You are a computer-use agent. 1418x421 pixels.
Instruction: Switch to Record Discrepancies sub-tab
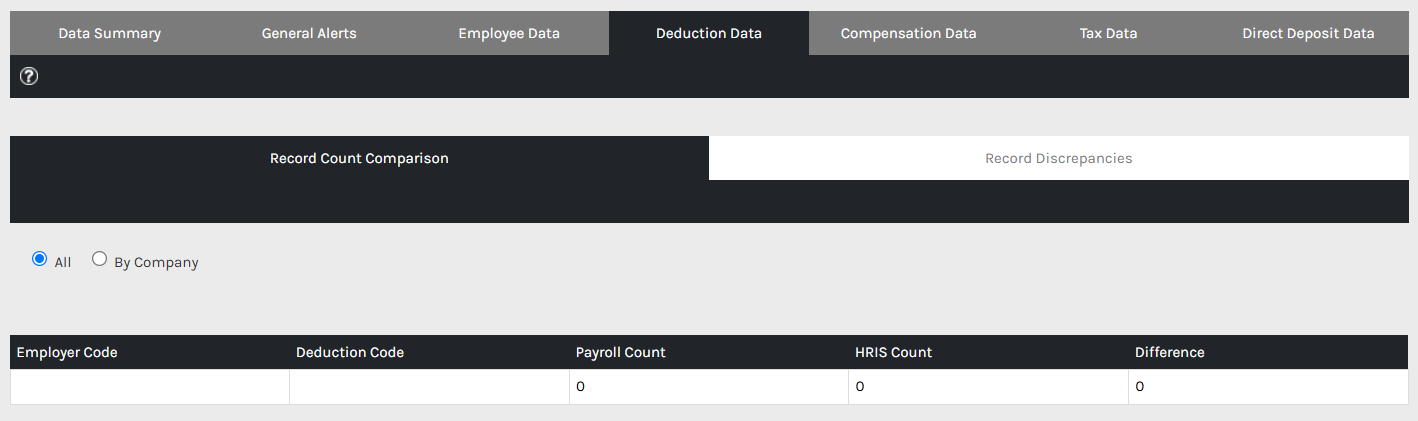[x=1058, y=158]
